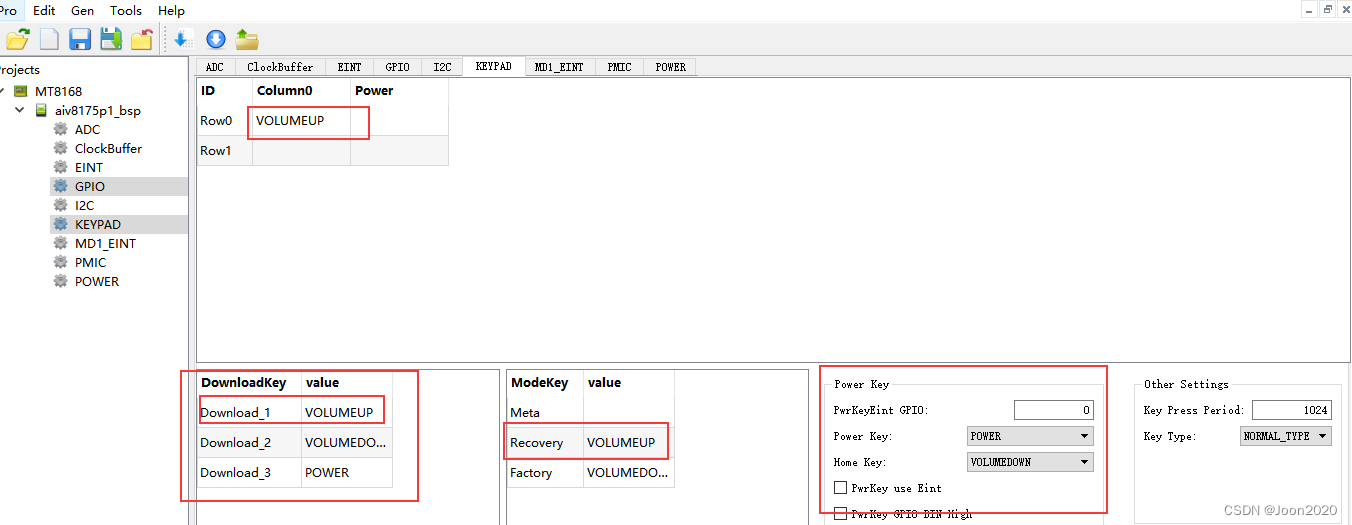Click the ModeKey column header
Viewport: 1352px width, 525px height.
545,382
